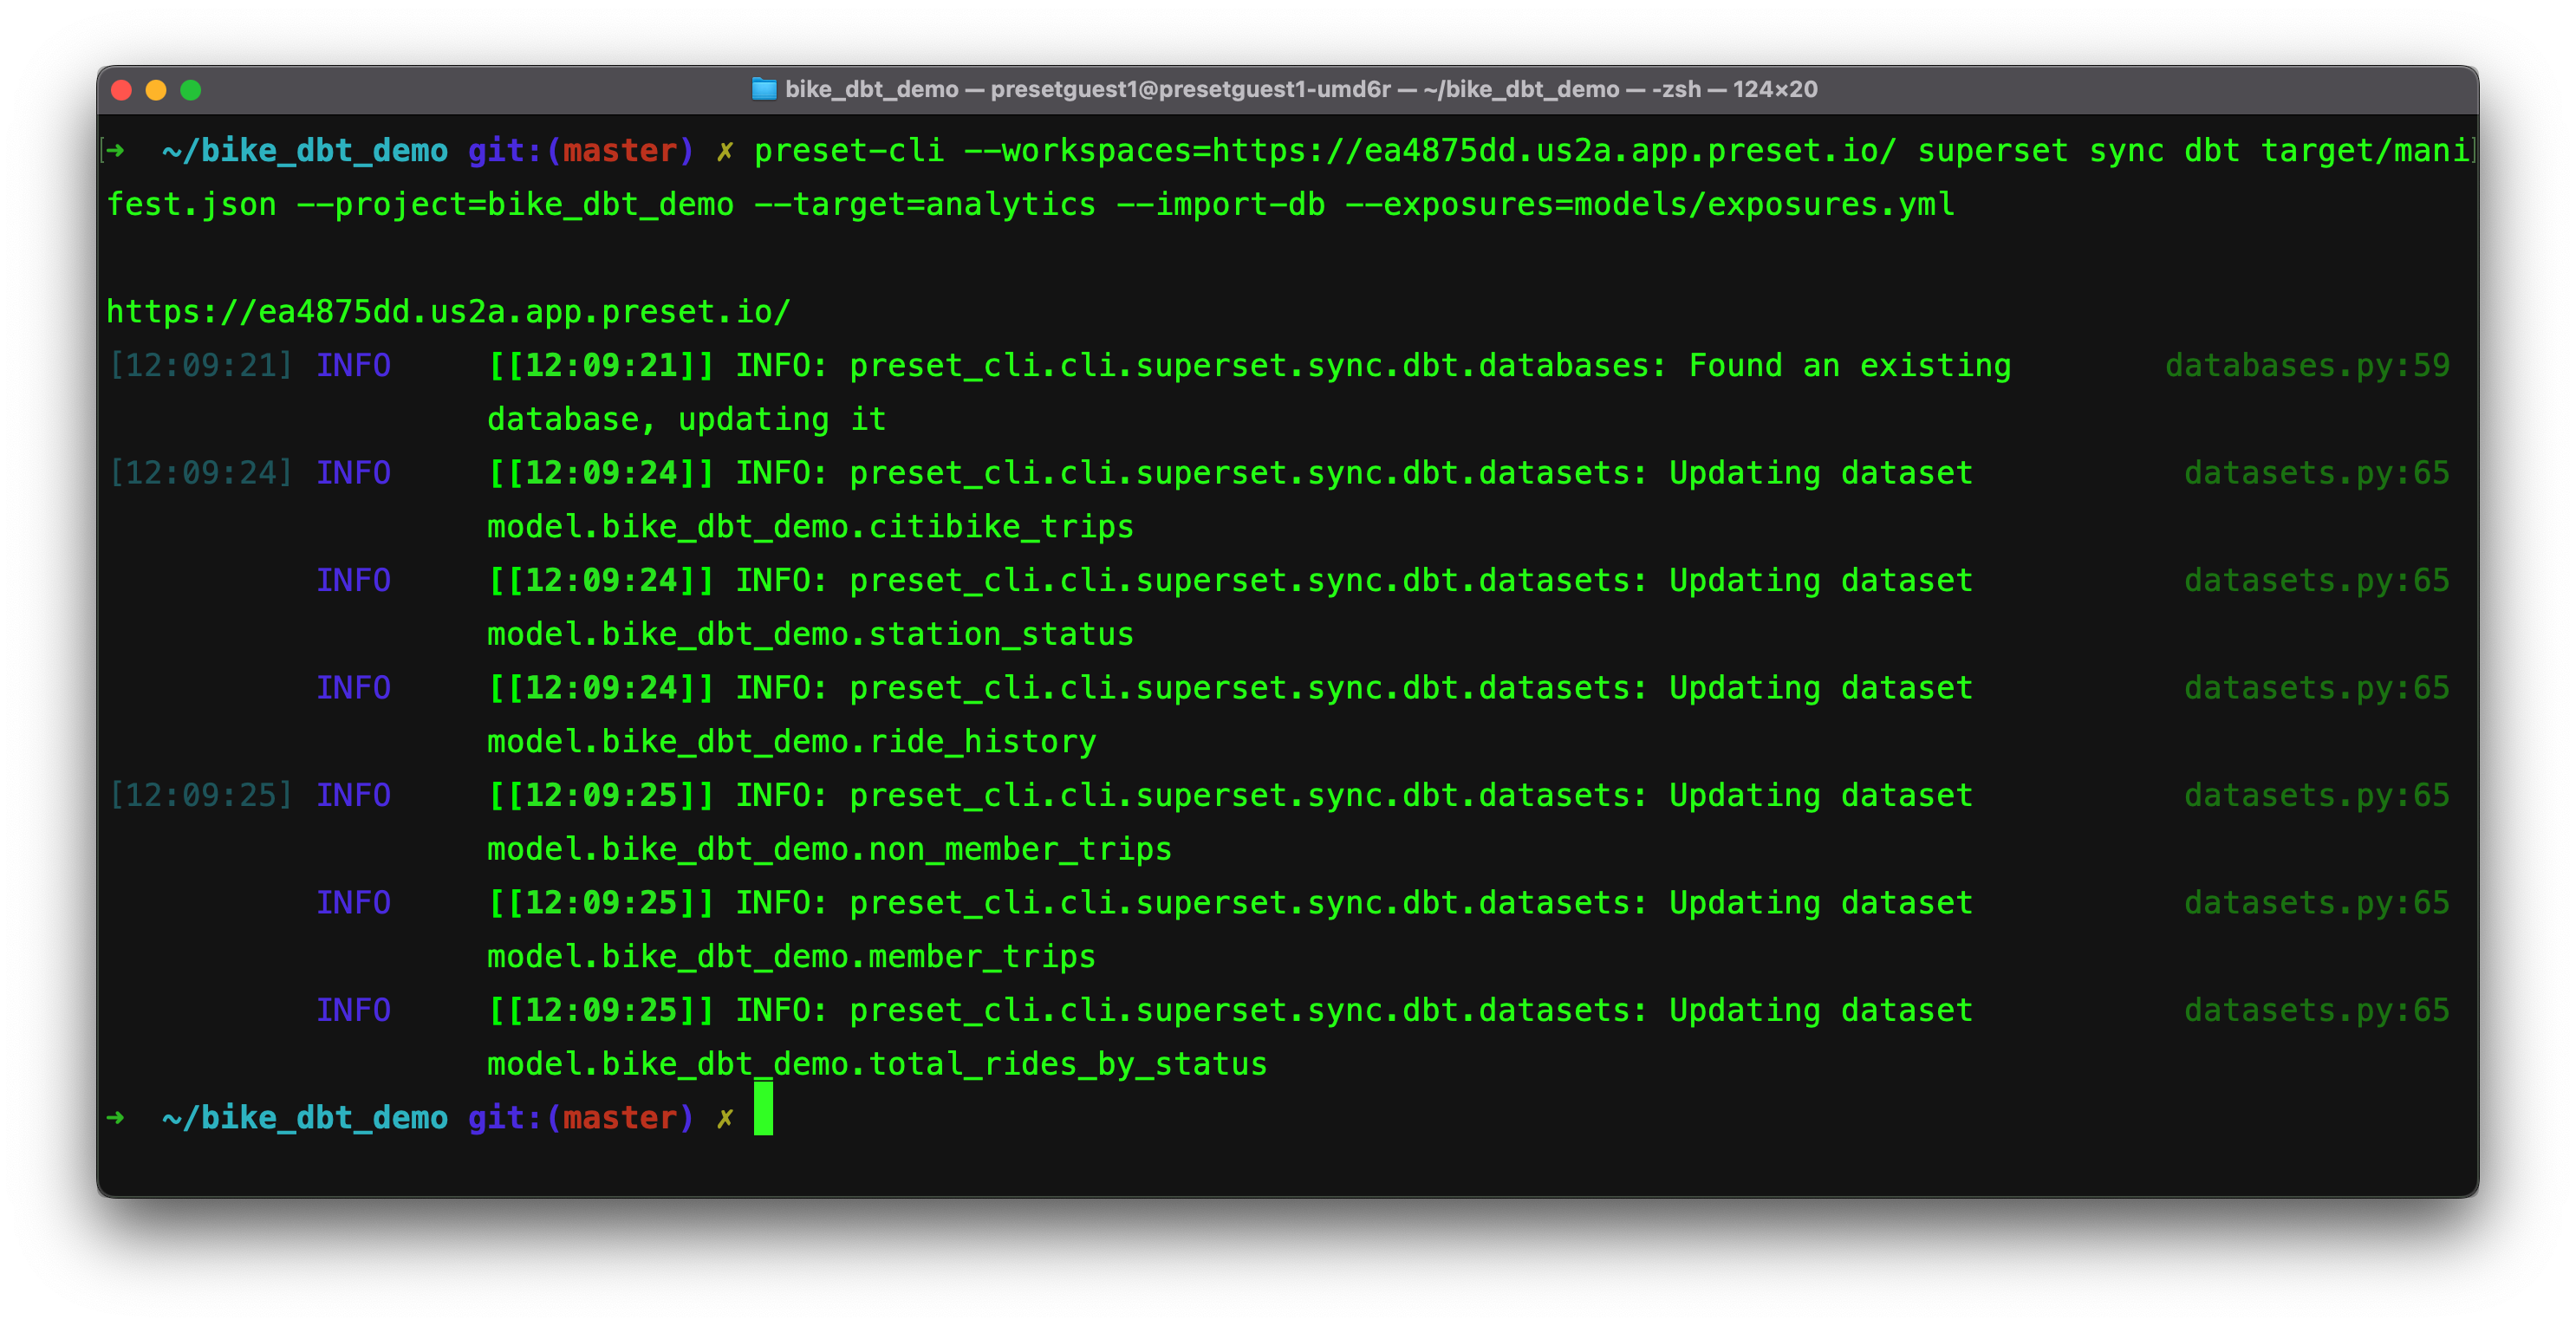The height and width of the screenshot is (1326, 2576).
Task: Click the first datasets.py:65 source reference
Action: tap(2316, 473)
